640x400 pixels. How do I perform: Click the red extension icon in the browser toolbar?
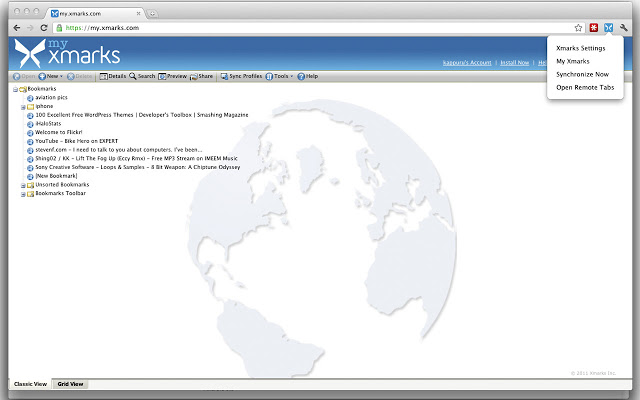[x=594, y=28]
